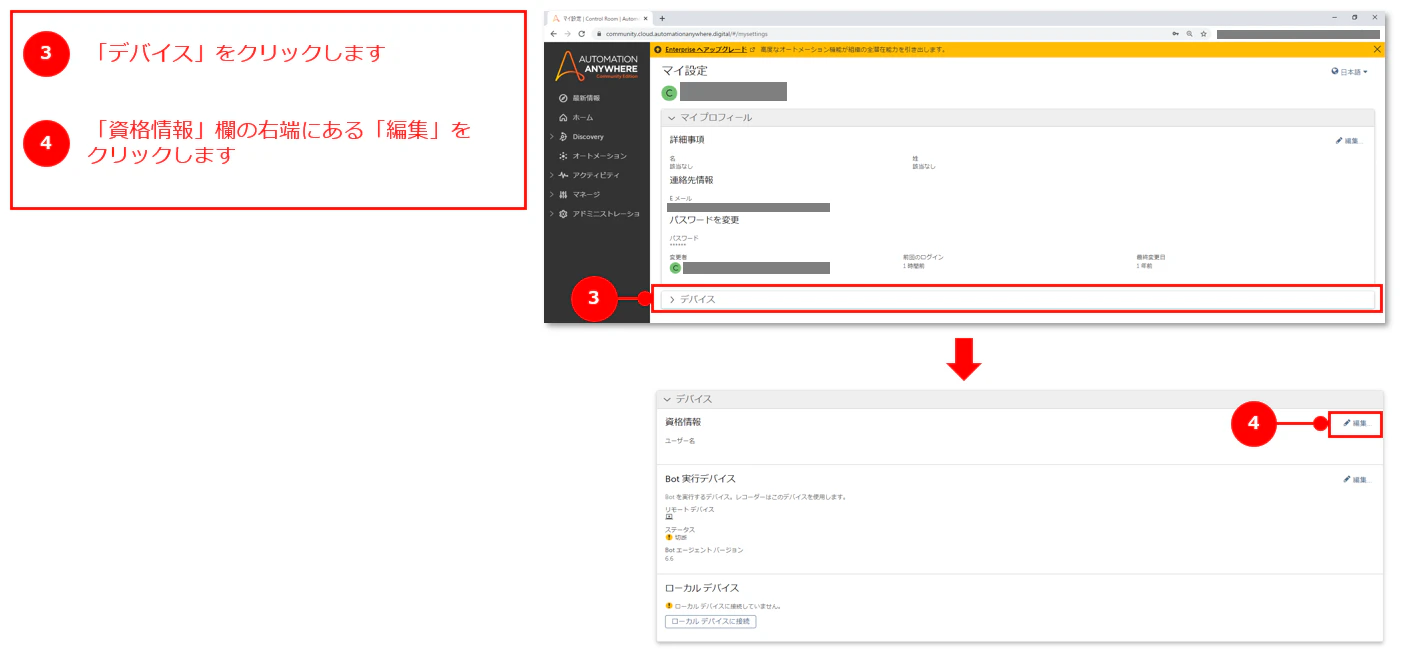Click the 資格情報 heading
Screen dimensions: 1404x660
click(683, 422)
